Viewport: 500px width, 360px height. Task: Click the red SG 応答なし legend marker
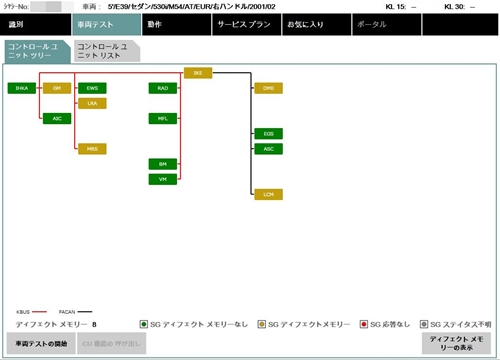364,324
